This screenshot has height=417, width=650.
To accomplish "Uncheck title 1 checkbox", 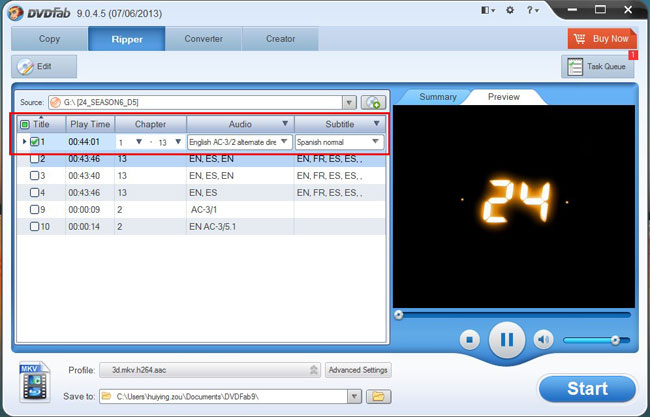I will (x=35, y=142).
